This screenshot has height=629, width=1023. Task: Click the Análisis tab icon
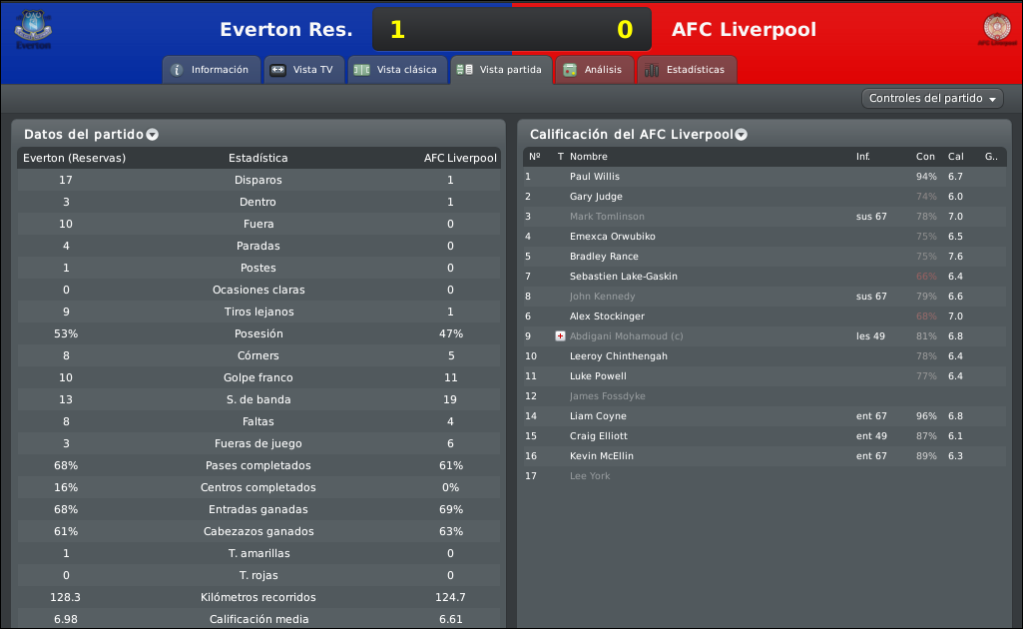pos(570,70)
